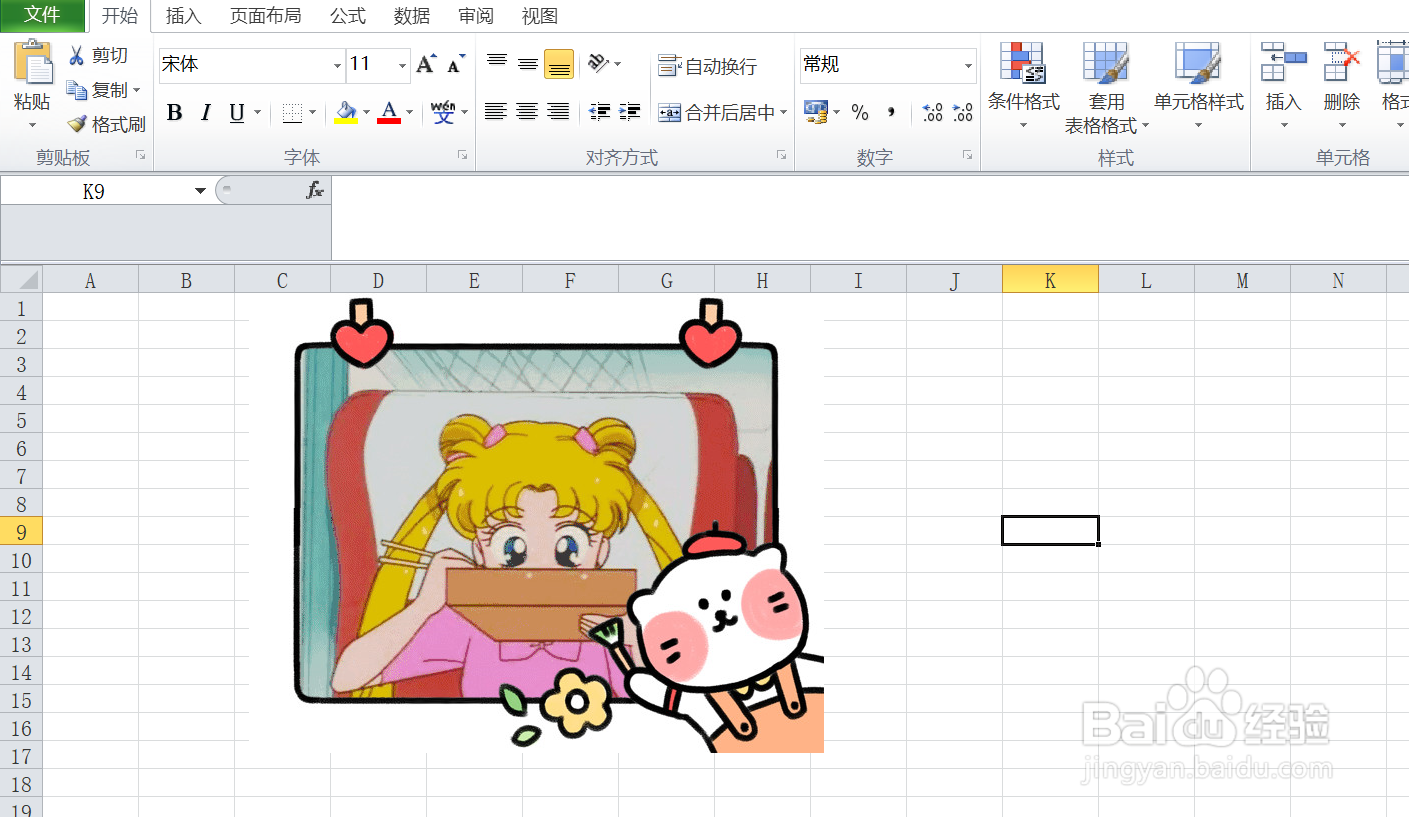Image resolution: width=1409 pixels, height=817 pixels.
Task: Expand the Paste (粘贴) options arrow
Action: click(32, 124)
